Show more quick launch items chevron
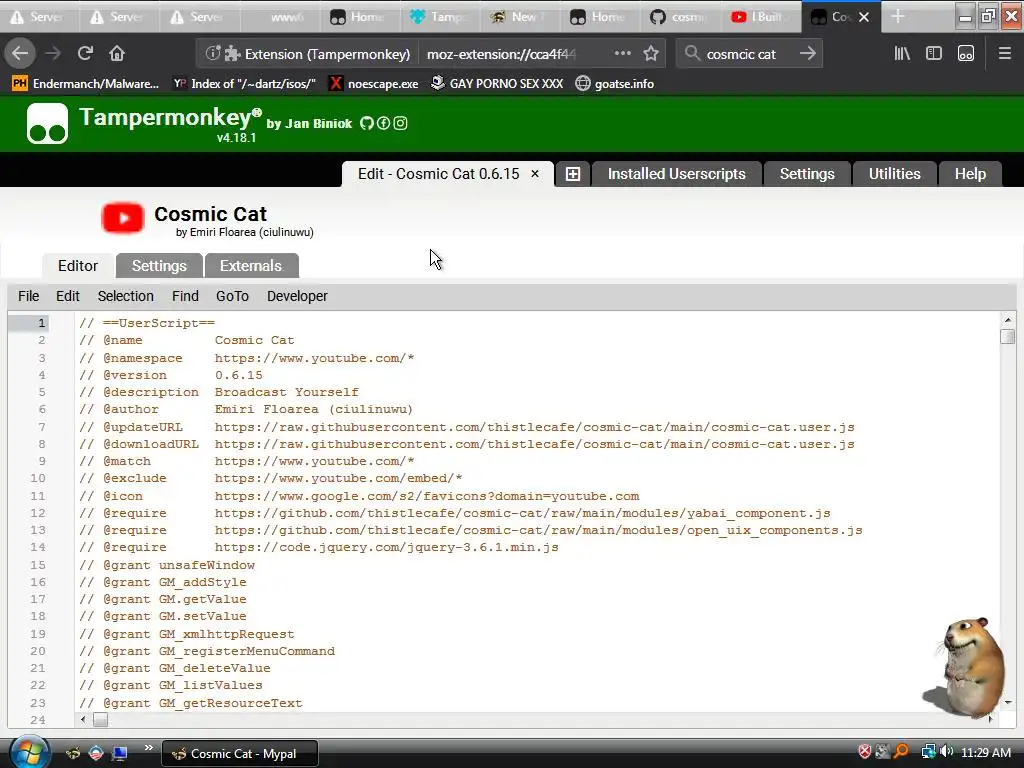This screenshot has height=768, width=1024. point(148,748)
